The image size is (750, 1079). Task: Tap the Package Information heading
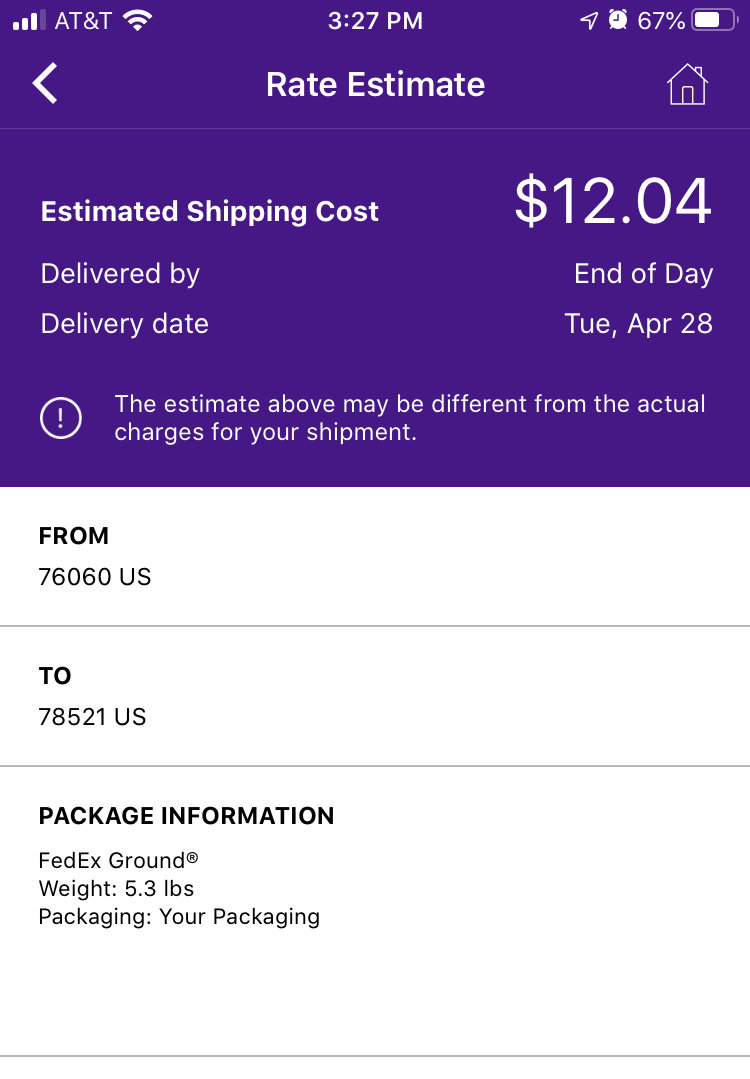point(186,815)
